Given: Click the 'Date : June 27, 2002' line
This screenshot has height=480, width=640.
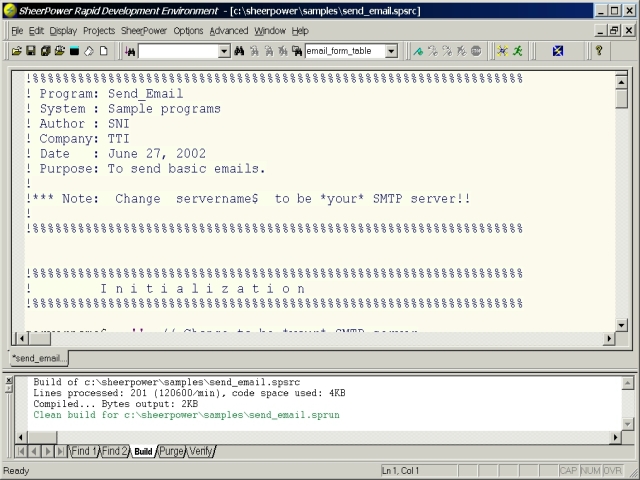Looking at the screenshot, I should tap(116, 154).
